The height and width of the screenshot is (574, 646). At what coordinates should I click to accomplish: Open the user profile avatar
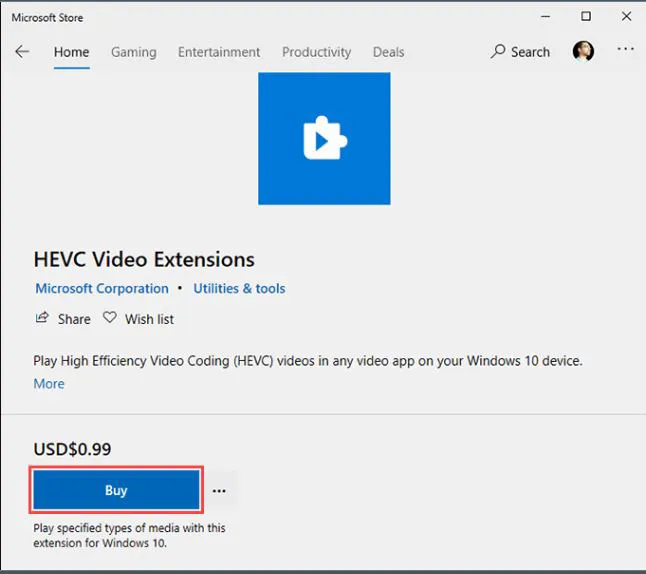point(583,51)
